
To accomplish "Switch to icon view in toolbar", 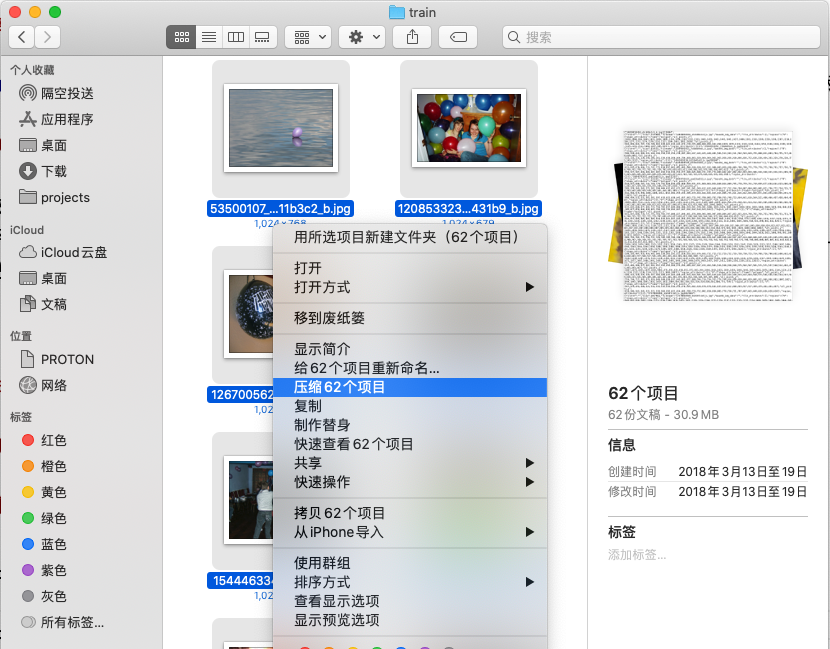I will click(x=181, y=37).
